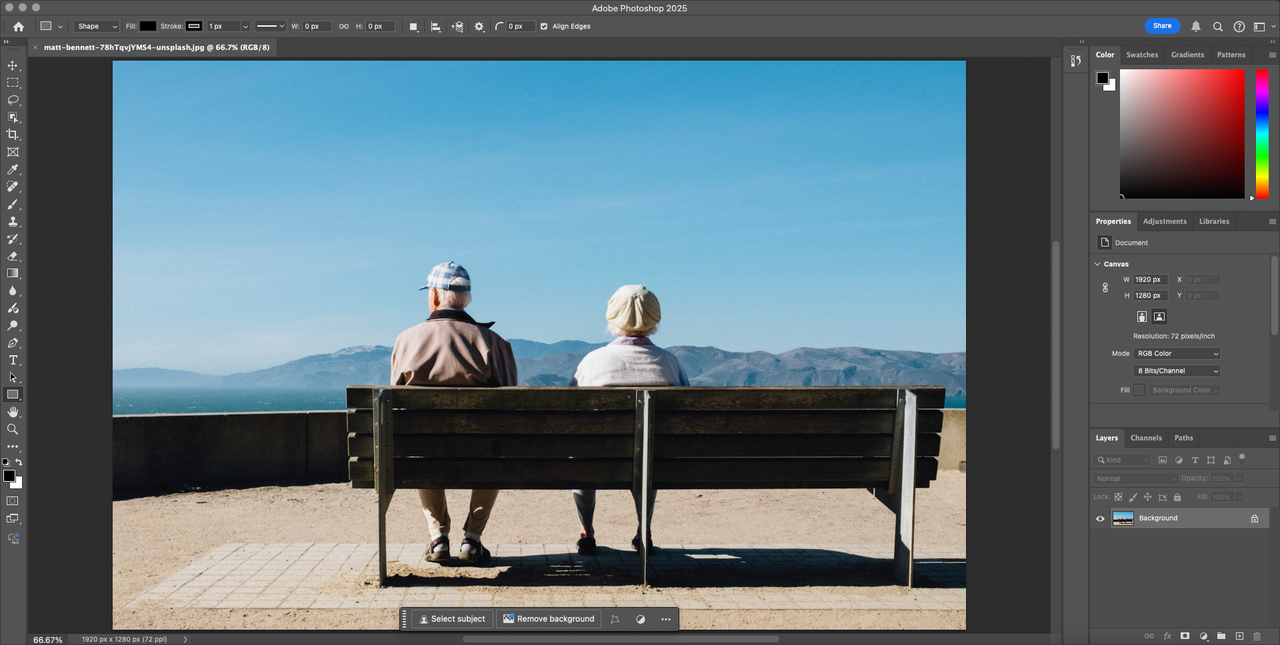Click the Stroke color swatch in options bar

click(x=194, y=26)
